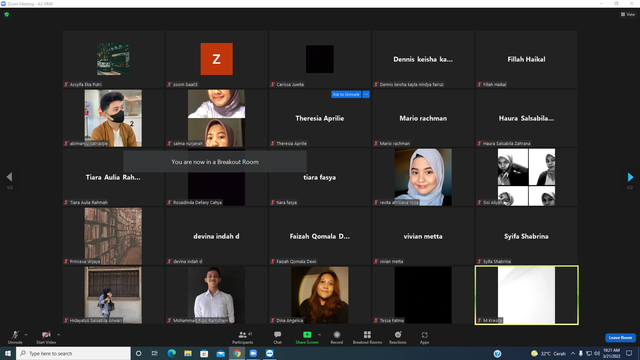Screen dimensions: 640x360
Task: Click the Haura Salsabila name tile
Action: (x=526, y=118)
